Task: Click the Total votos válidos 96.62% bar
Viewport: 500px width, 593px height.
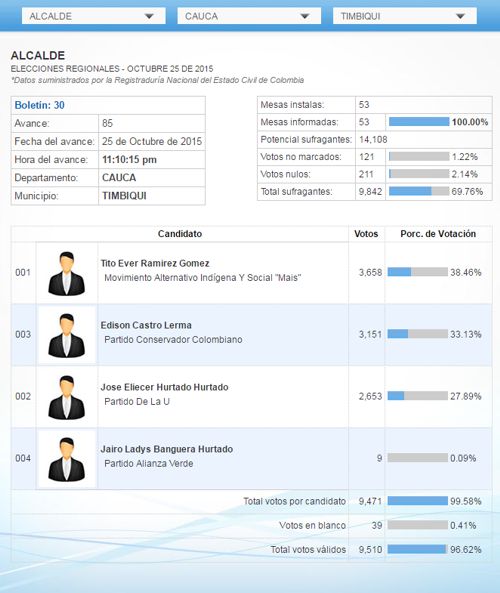Action: click(x=418, y=550)
